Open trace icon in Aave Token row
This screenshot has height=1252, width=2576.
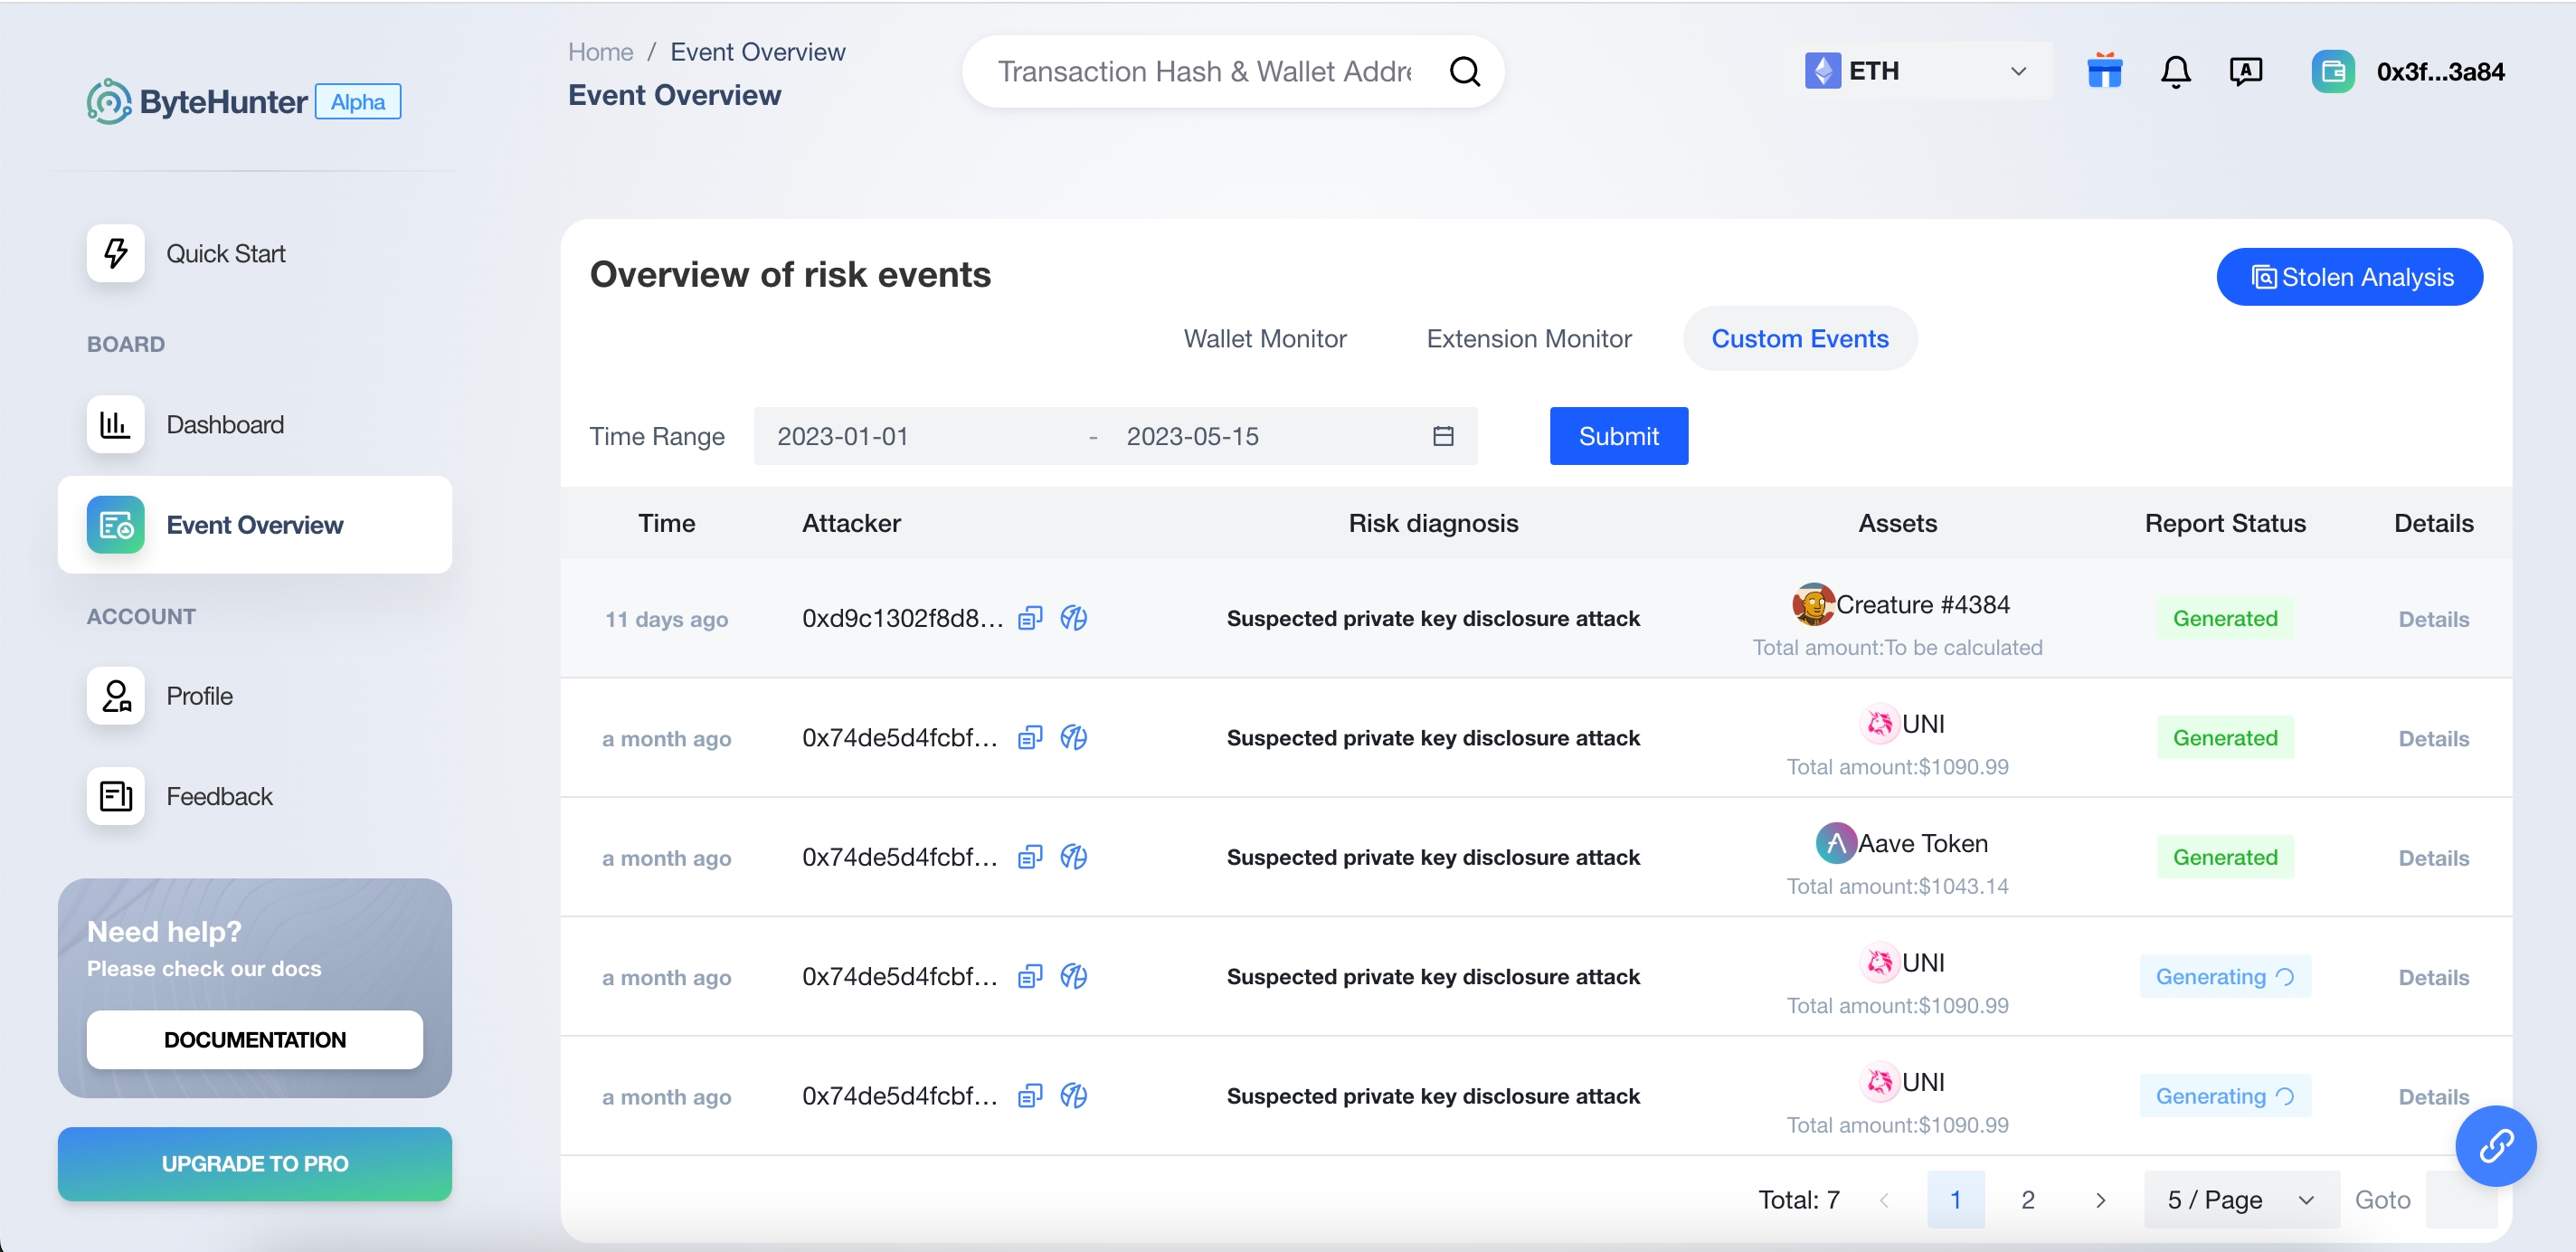[x=1073, y=857]
